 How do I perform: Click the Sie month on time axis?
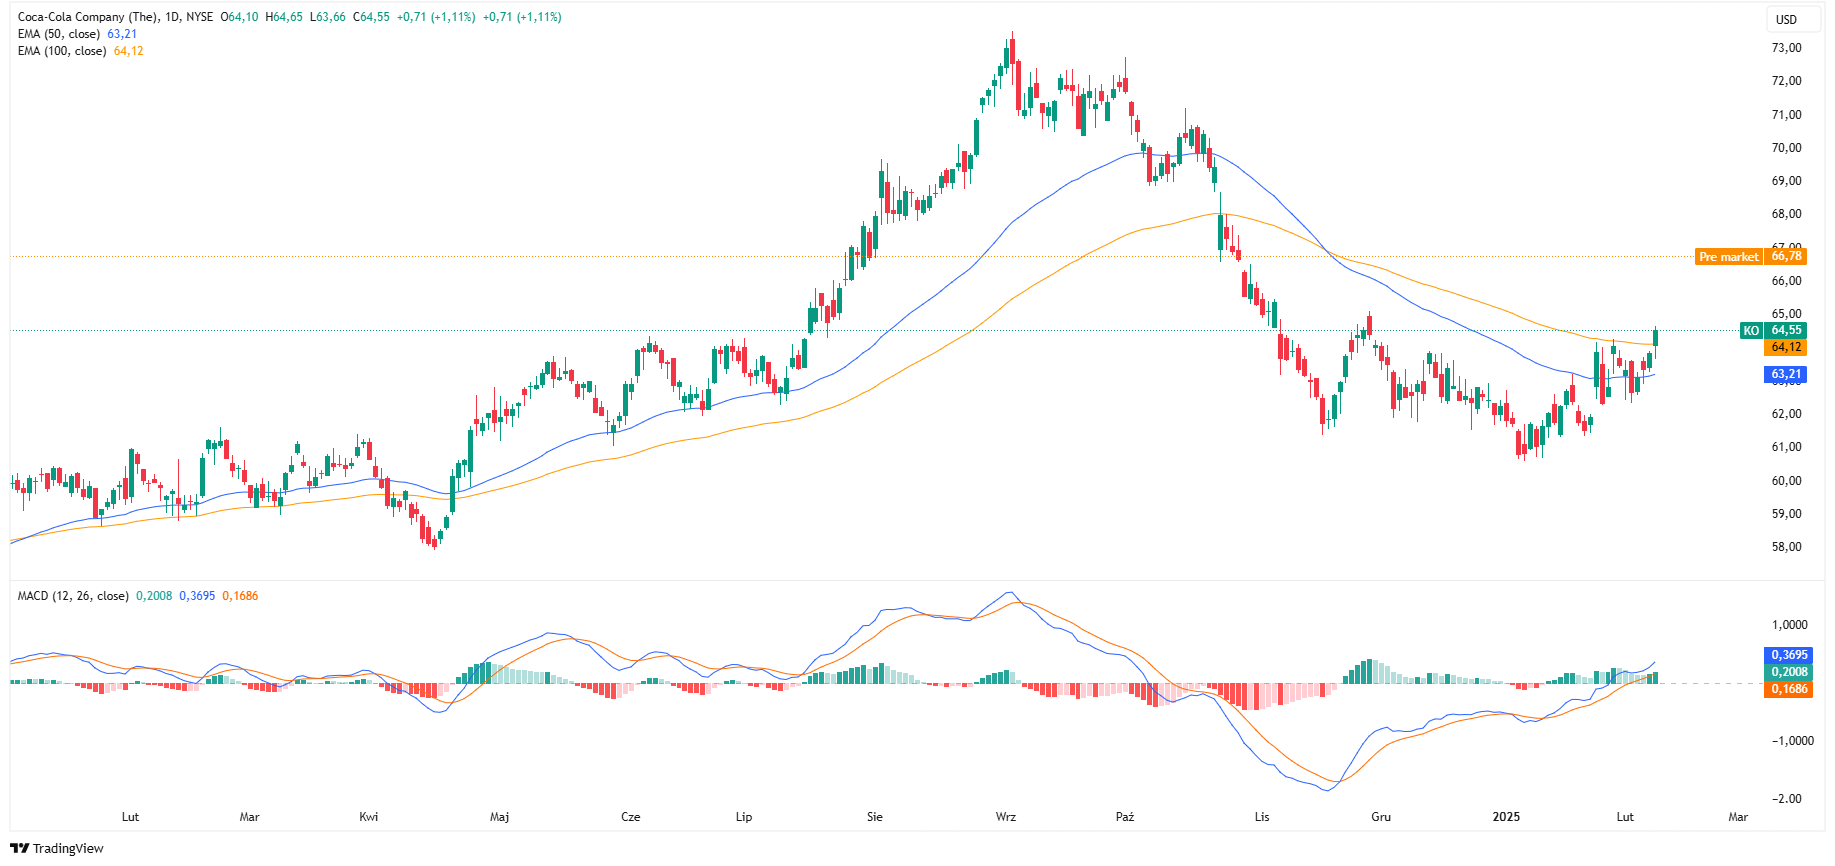pos(875,817)
